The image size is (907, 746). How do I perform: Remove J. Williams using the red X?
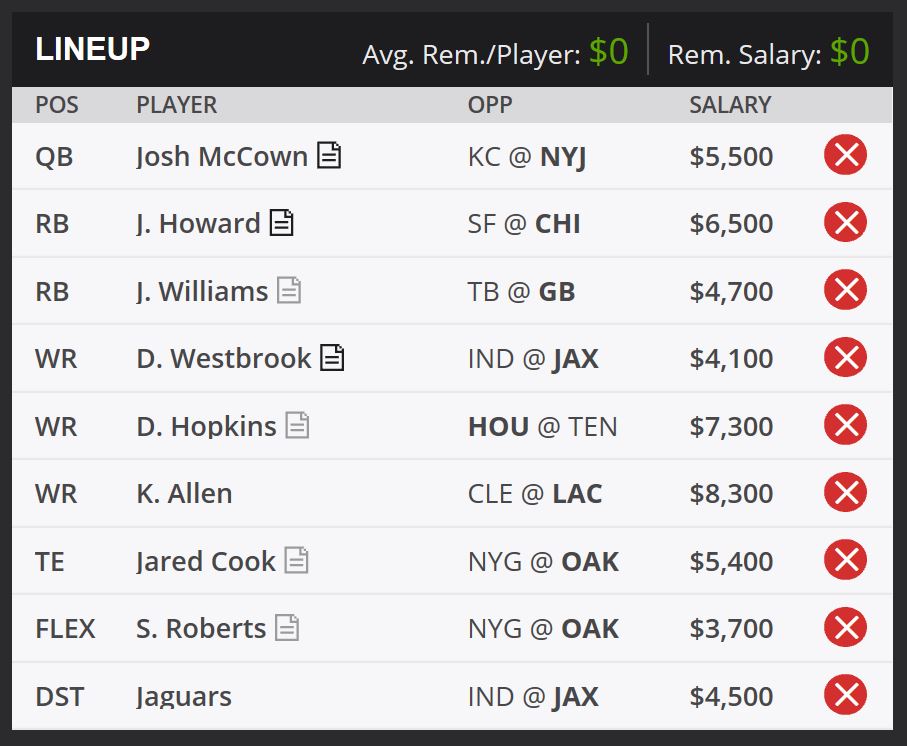coord(845,290)
